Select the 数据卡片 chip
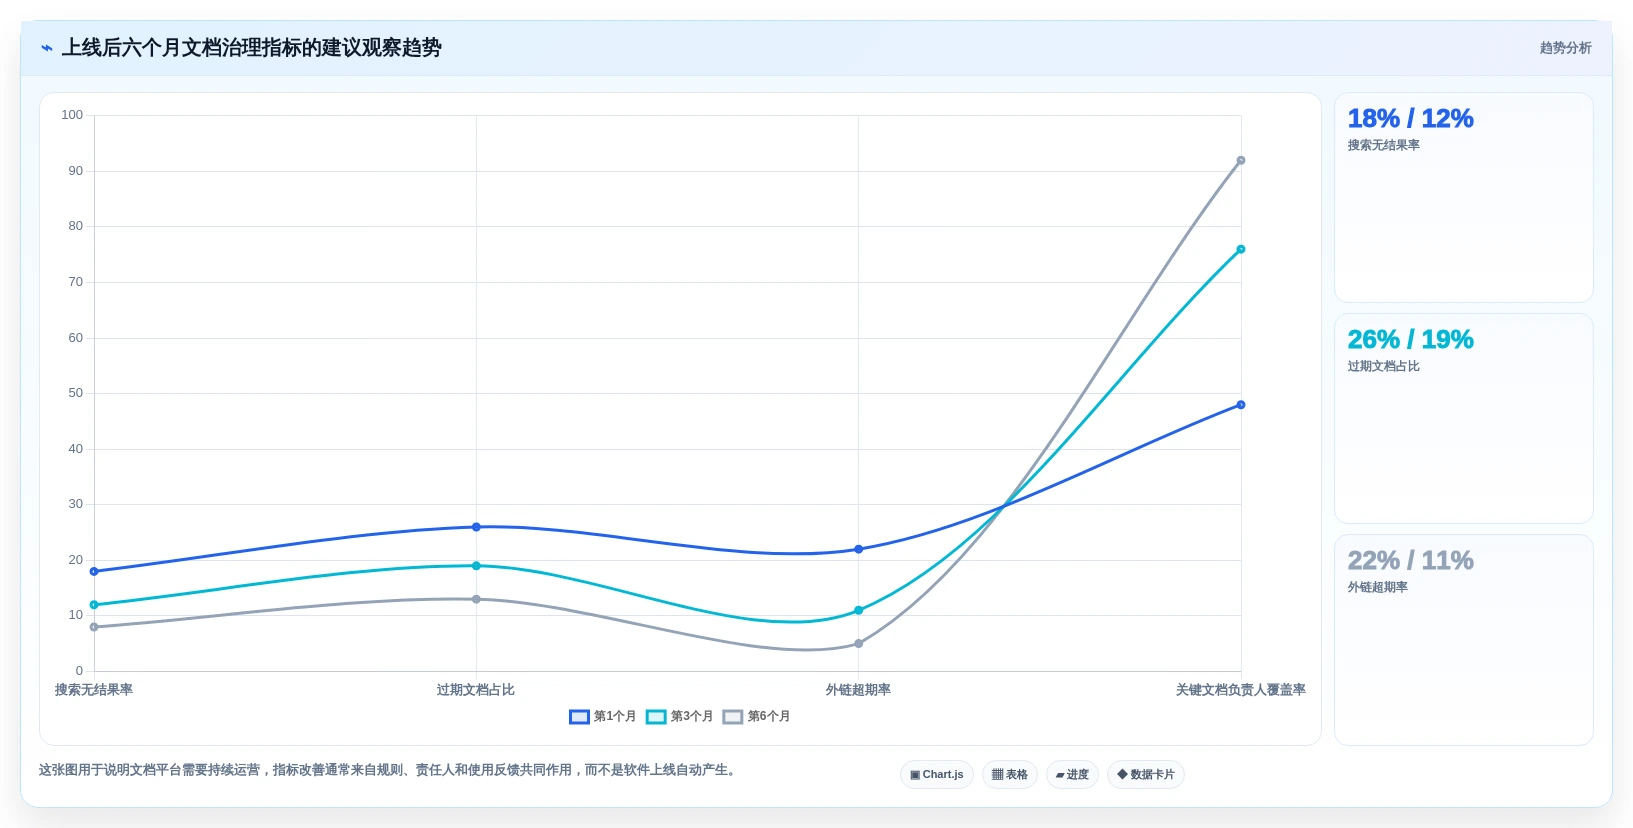 1146,775
